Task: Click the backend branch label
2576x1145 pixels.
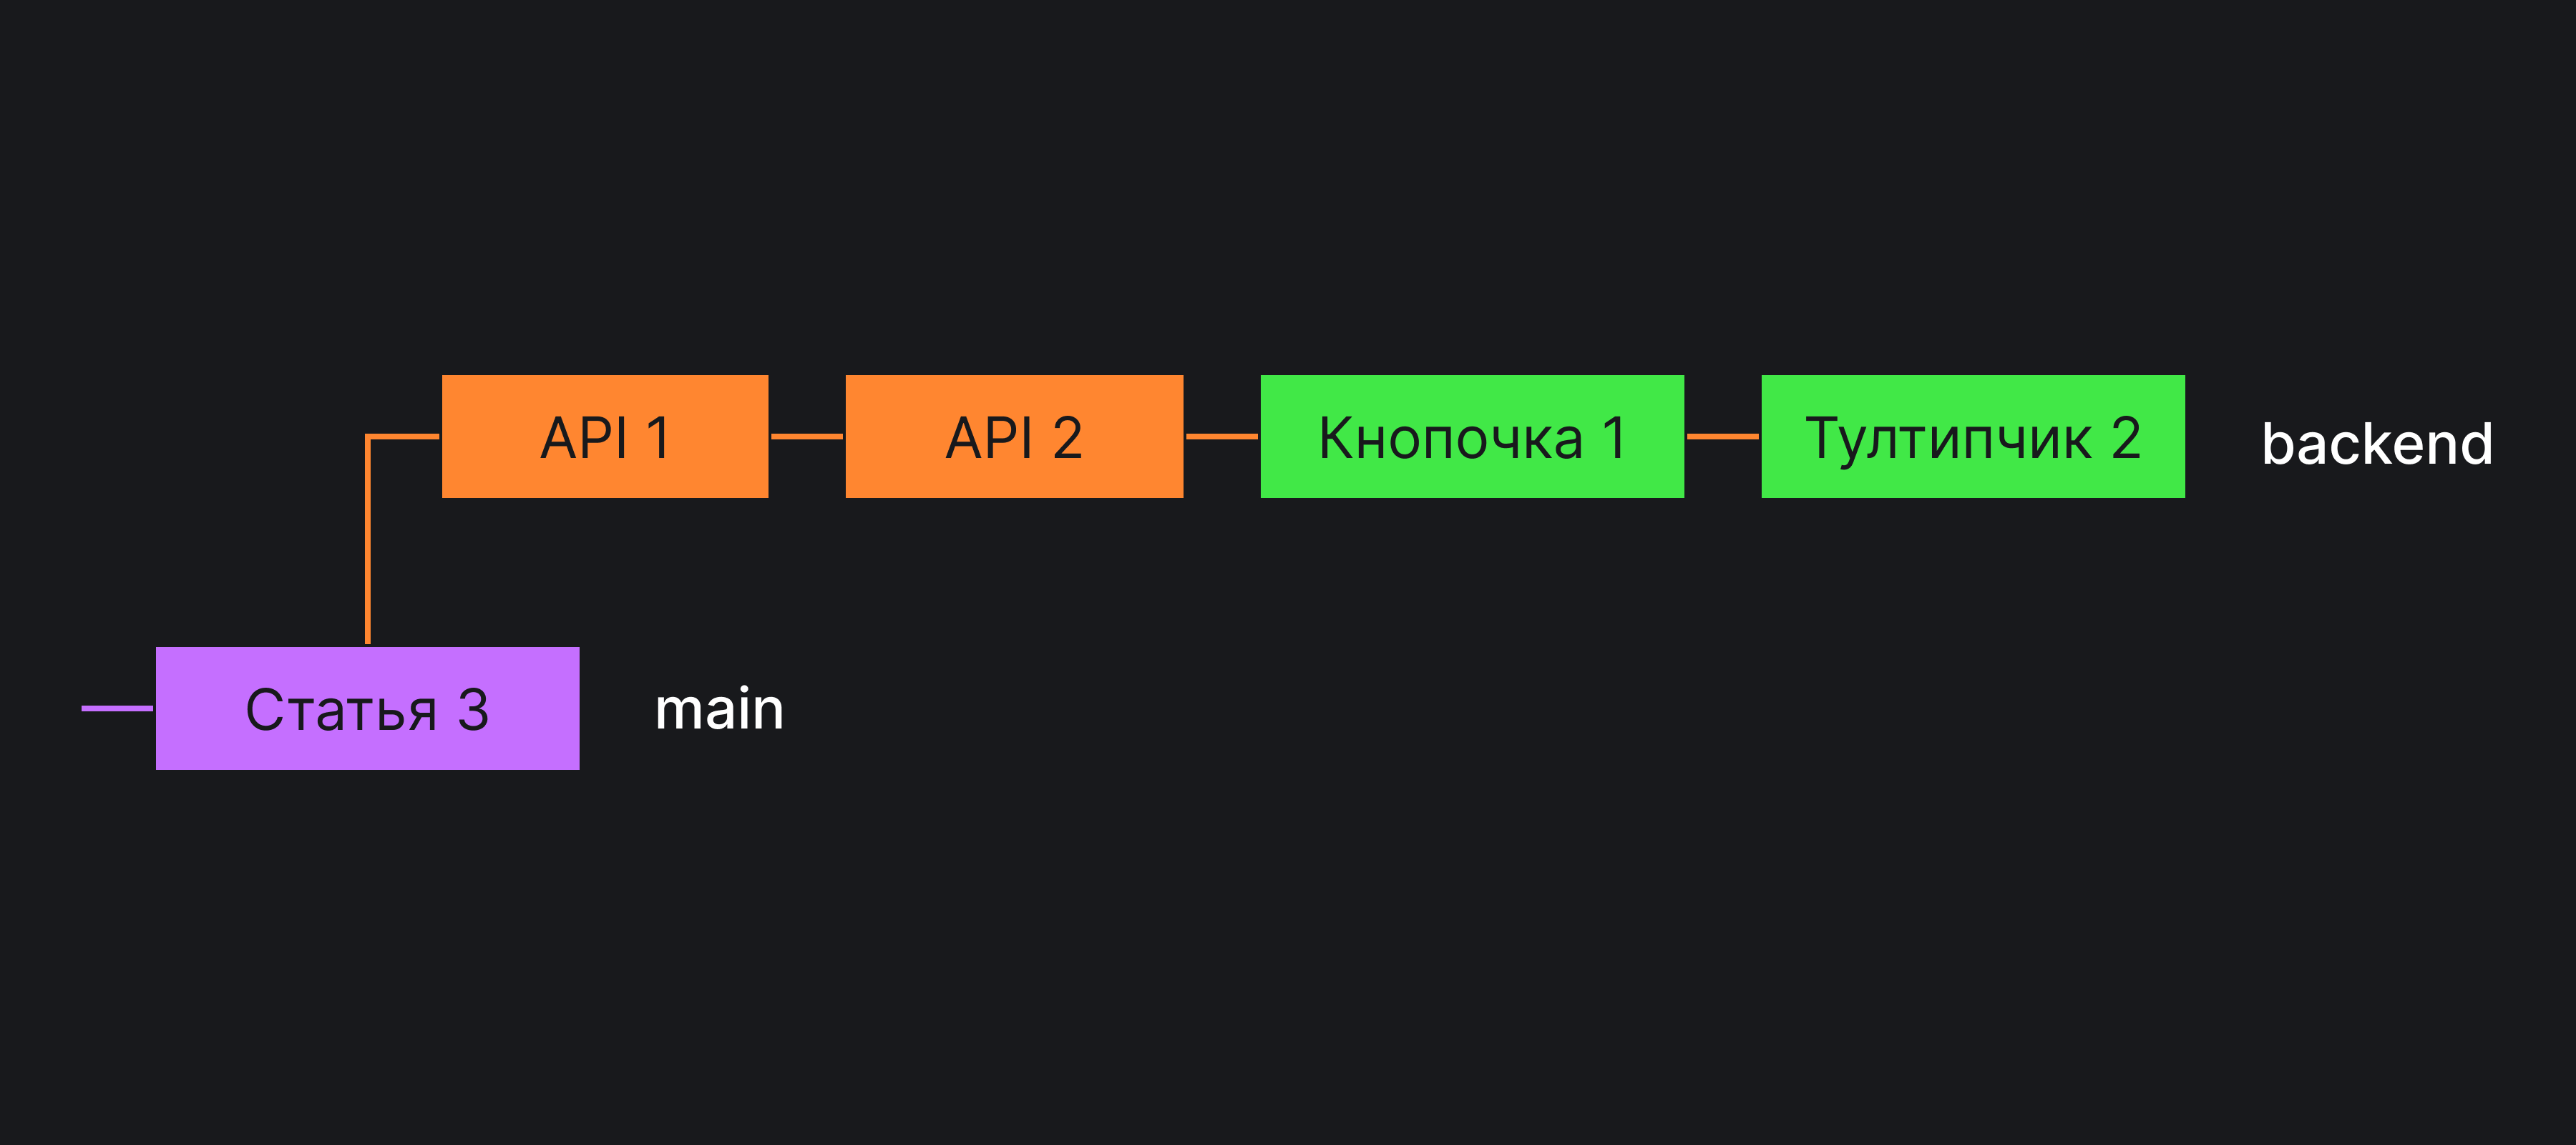Action: tap(2377, 444)
